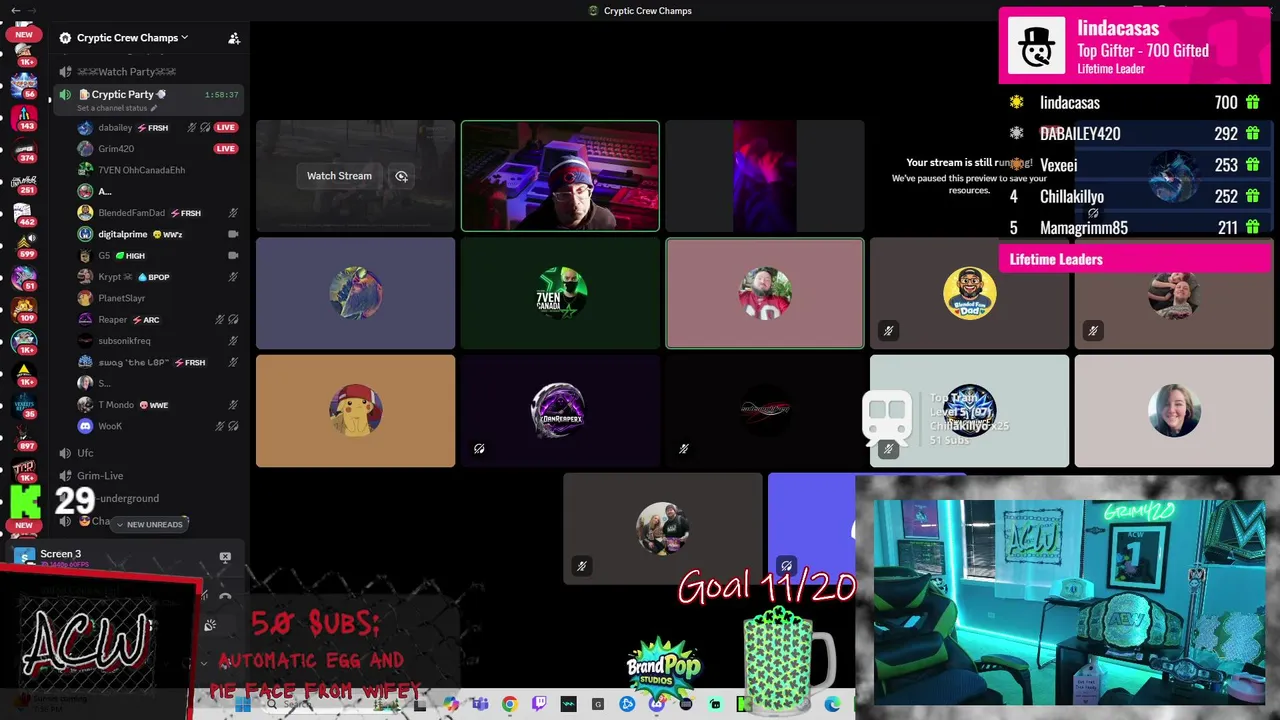This screenshot has height=720, width=1280.
Task: Open the Blended Fam Dad avatar tile
Action: tap(969, 293)
